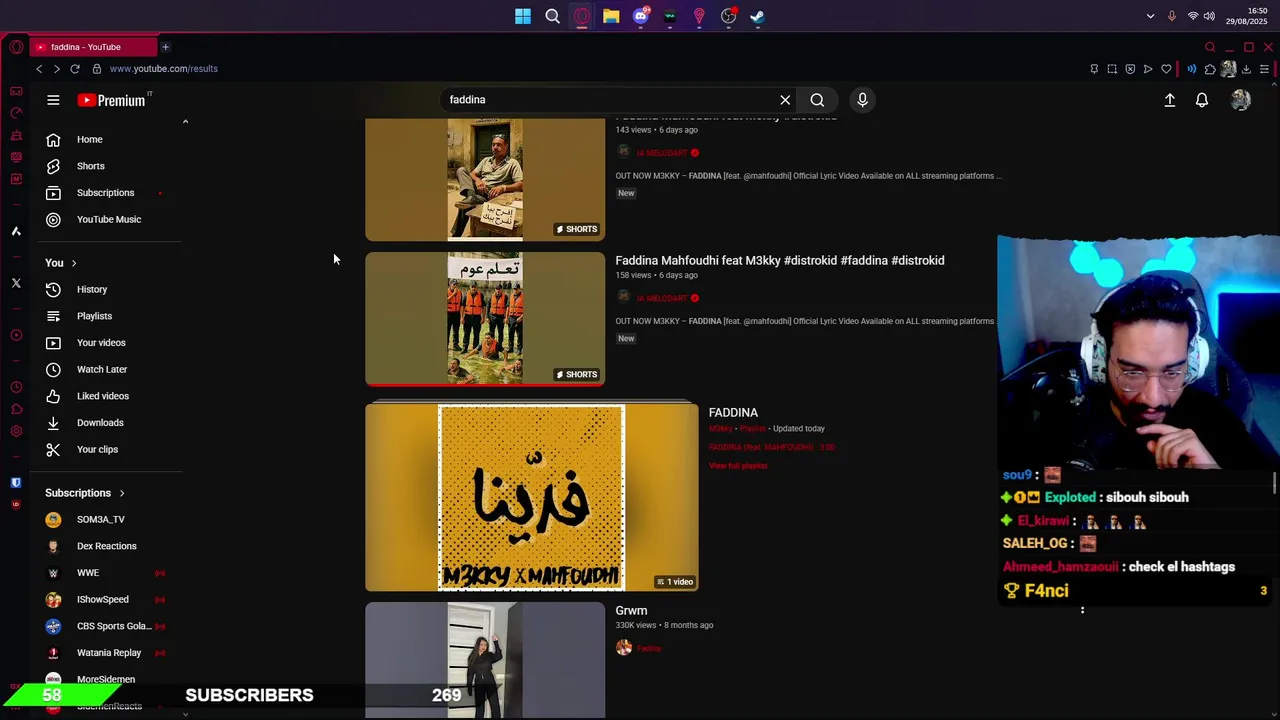Open Subscriptions feed in the sidebar
The width and height of the screenshot is (1280, 720).
110,193
